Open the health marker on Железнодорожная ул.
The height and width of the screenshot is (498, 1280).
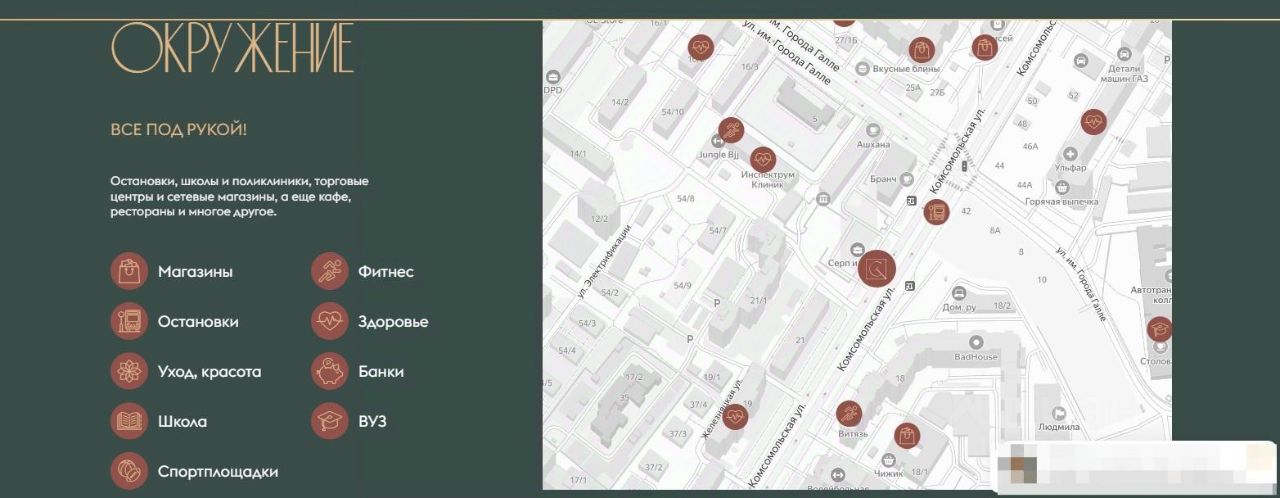[735, 416]
